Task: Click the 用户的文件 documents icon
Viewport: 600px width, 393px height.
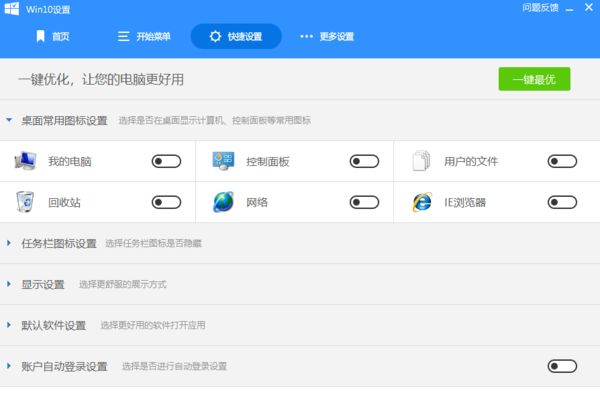Action: click(421, 161)
